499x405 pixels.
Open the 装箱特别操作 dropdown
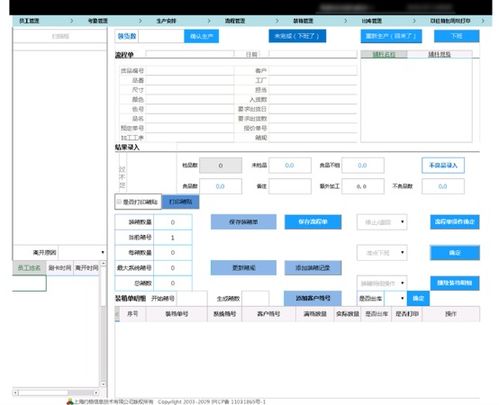point(382,283)
